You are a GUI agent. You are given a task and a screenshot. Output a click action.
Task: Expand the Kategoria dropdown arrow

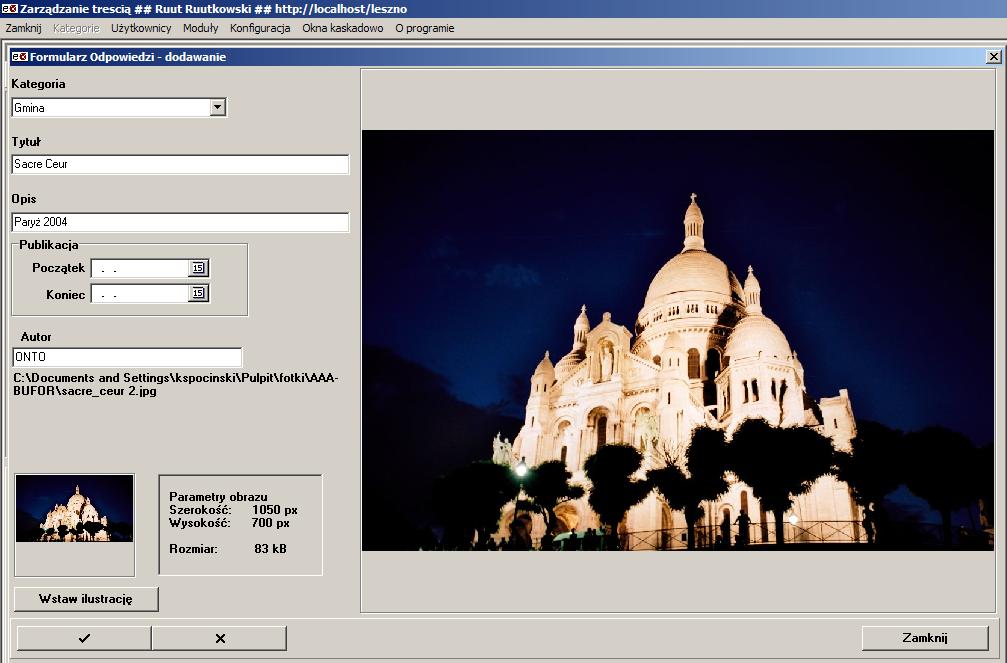tap(217, 108)
